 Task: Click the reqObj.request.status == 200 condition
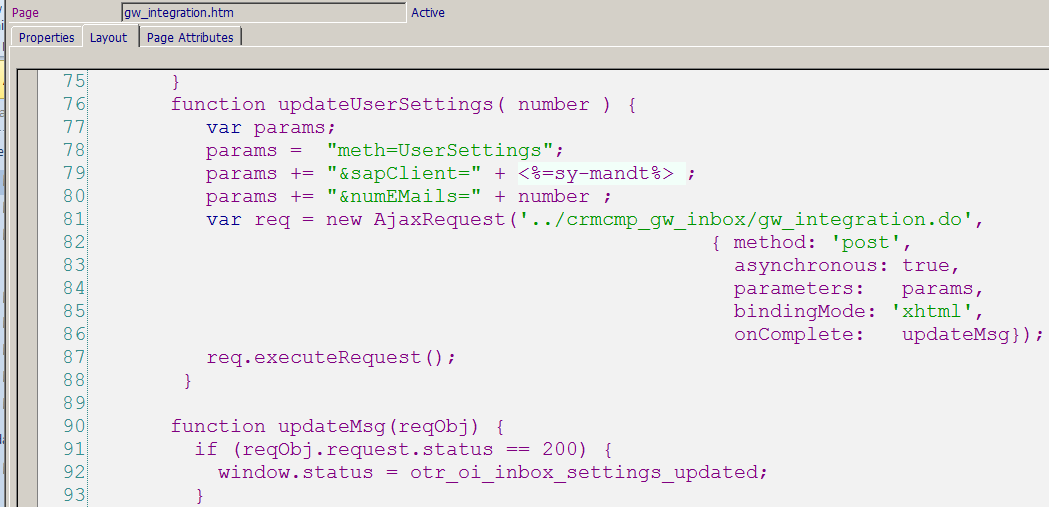409,449
